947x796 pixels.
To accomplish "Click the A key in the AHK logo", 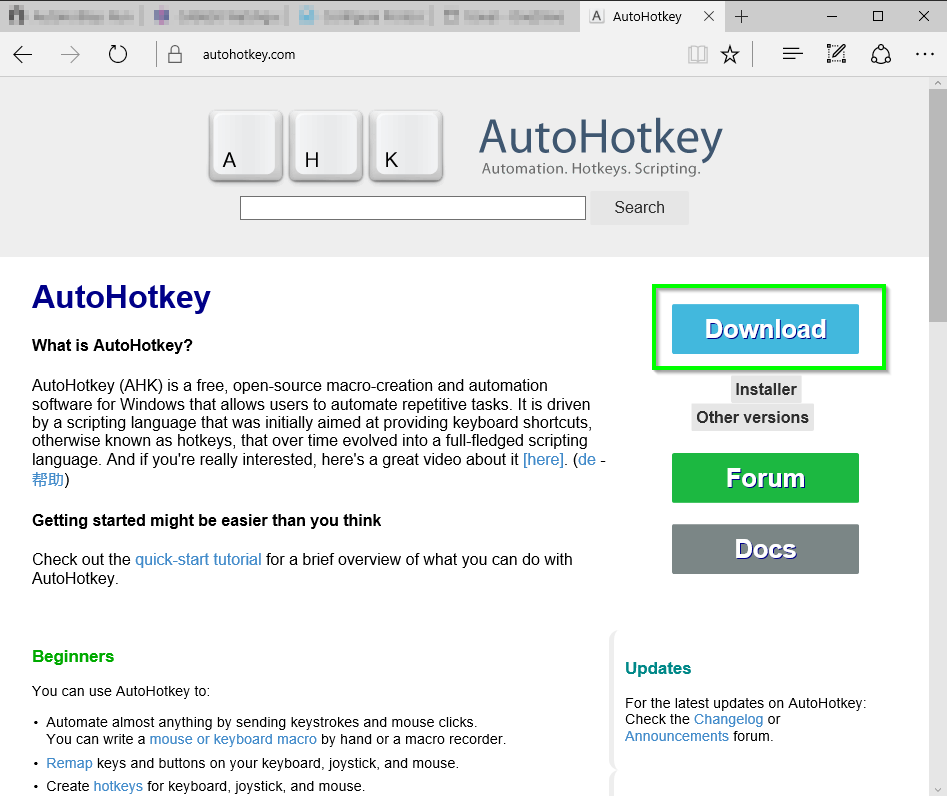I will (x=246, y=146).
